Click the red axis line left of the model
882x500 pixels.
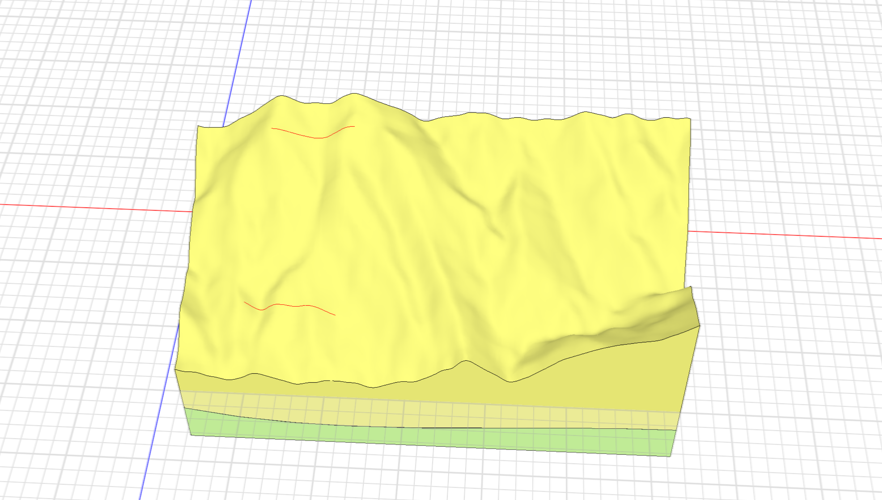[90, 205]
